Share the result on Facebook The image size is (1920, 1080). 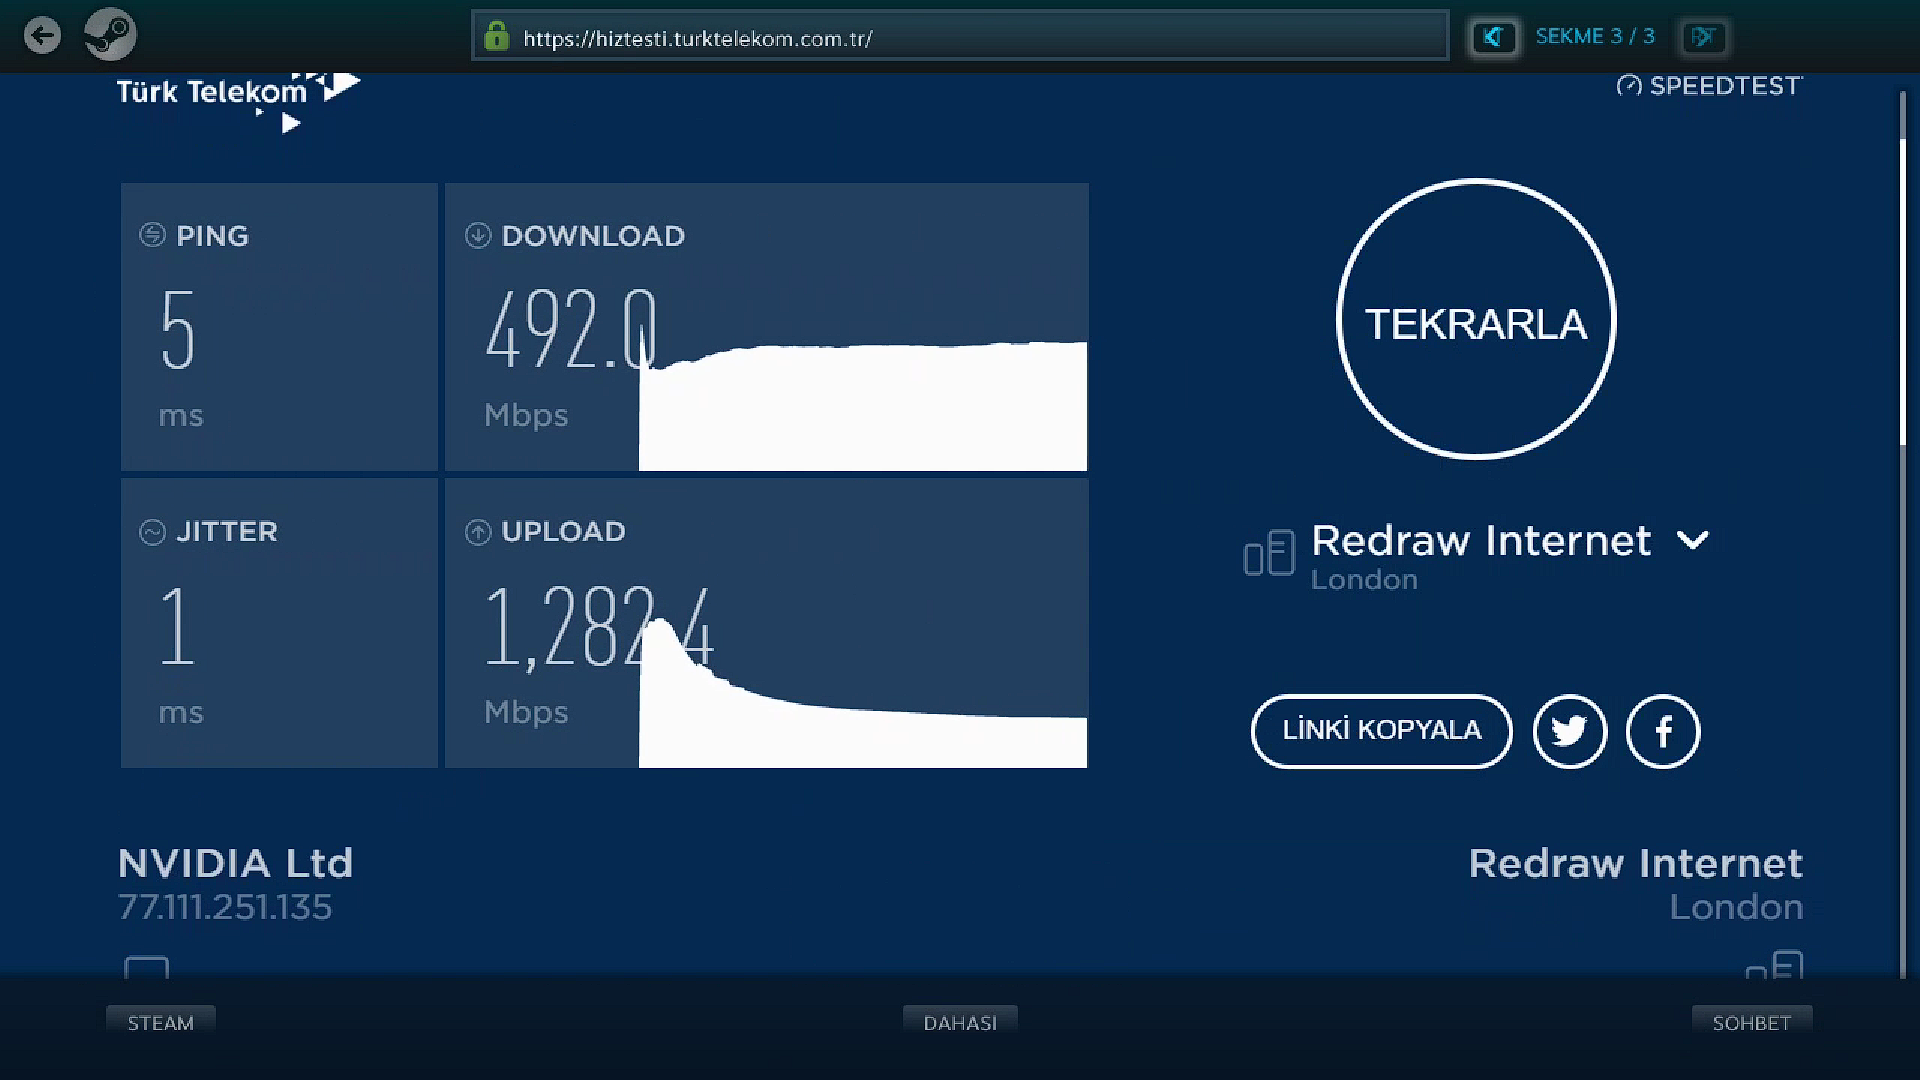(x=1662, y=731)
